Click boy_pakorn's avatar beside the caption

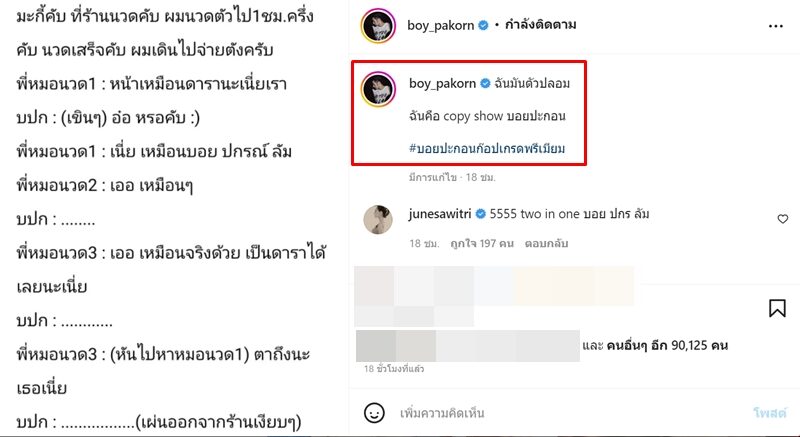point(378,89)
